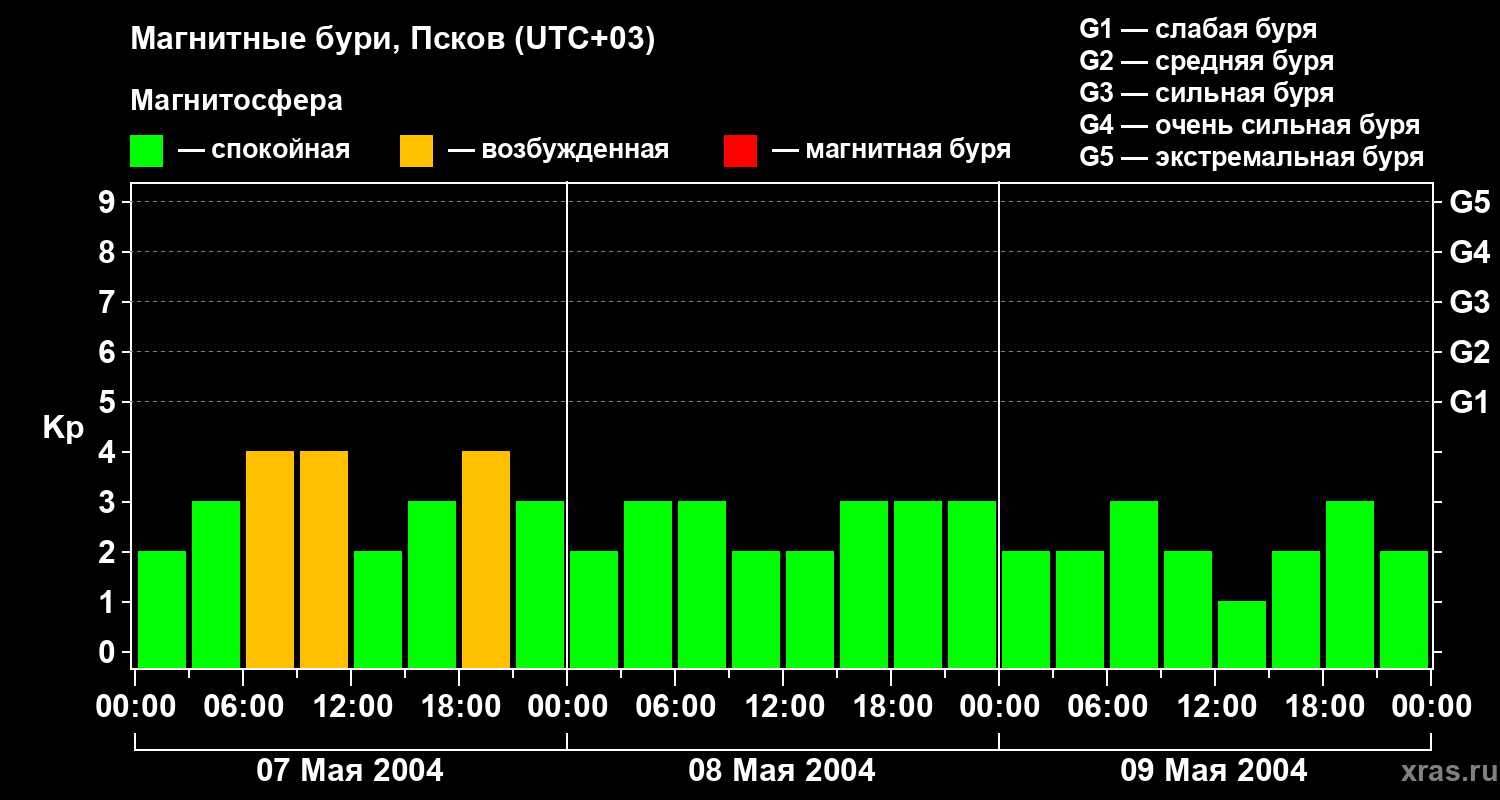Click the 06:00–09:00 bar on 09 Мая

(1134, 584)
